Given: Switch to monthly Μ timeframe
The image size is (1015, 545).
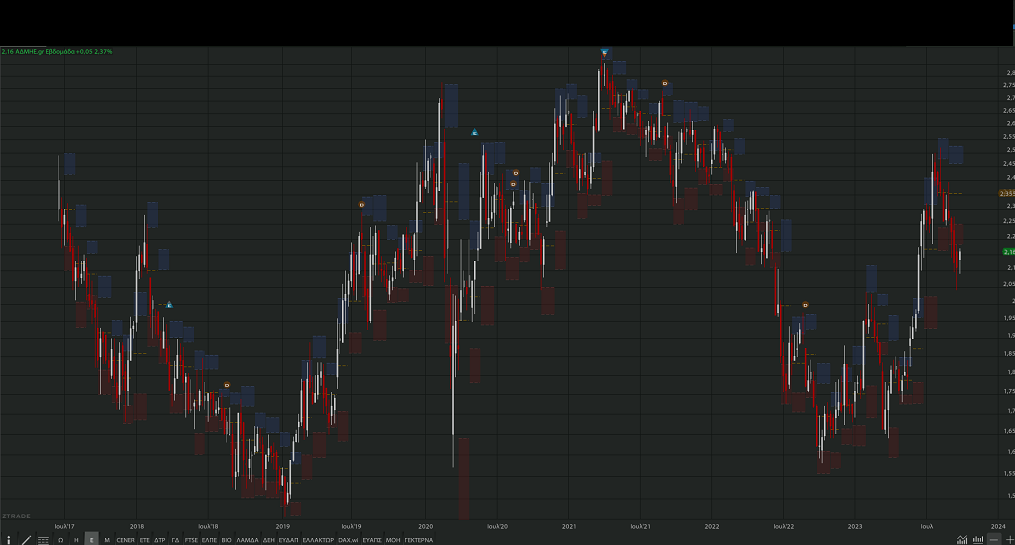Looking at the screenshot, I should 107,539.
